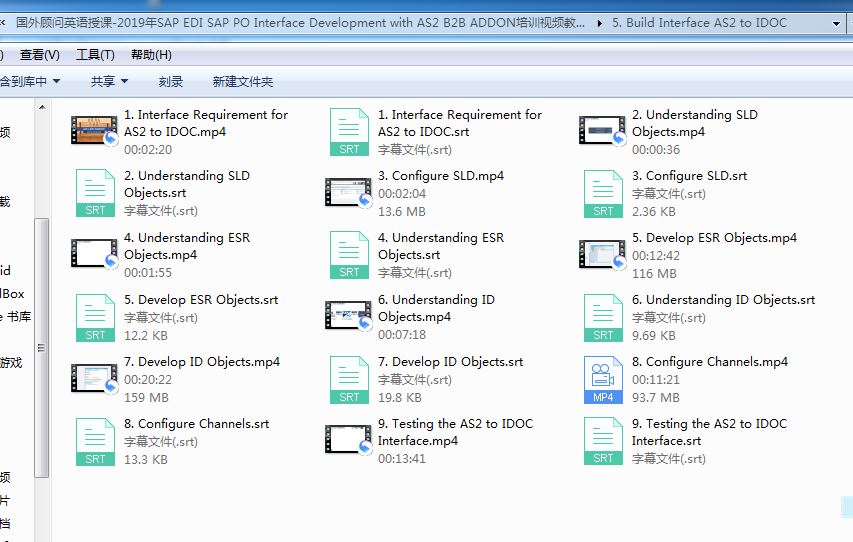Screen dimensions: 853x542
Task: Open the 帮助(H) menu
Action: pos(151,55)
